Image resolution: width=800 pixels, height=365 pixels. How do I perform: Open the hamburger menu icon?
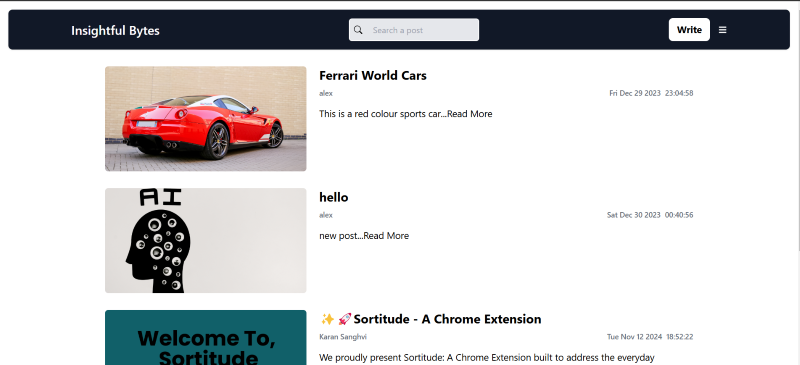click(722, 30)
